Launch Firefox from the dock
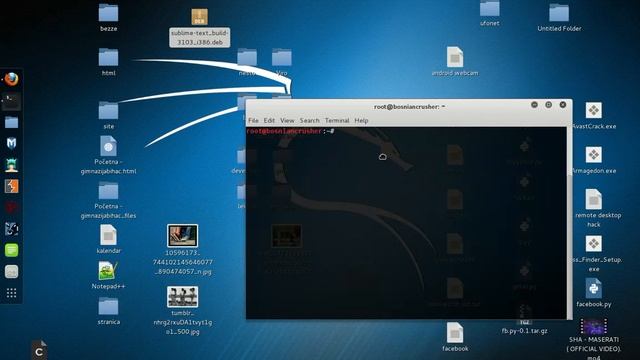 (x=11, y=79)
